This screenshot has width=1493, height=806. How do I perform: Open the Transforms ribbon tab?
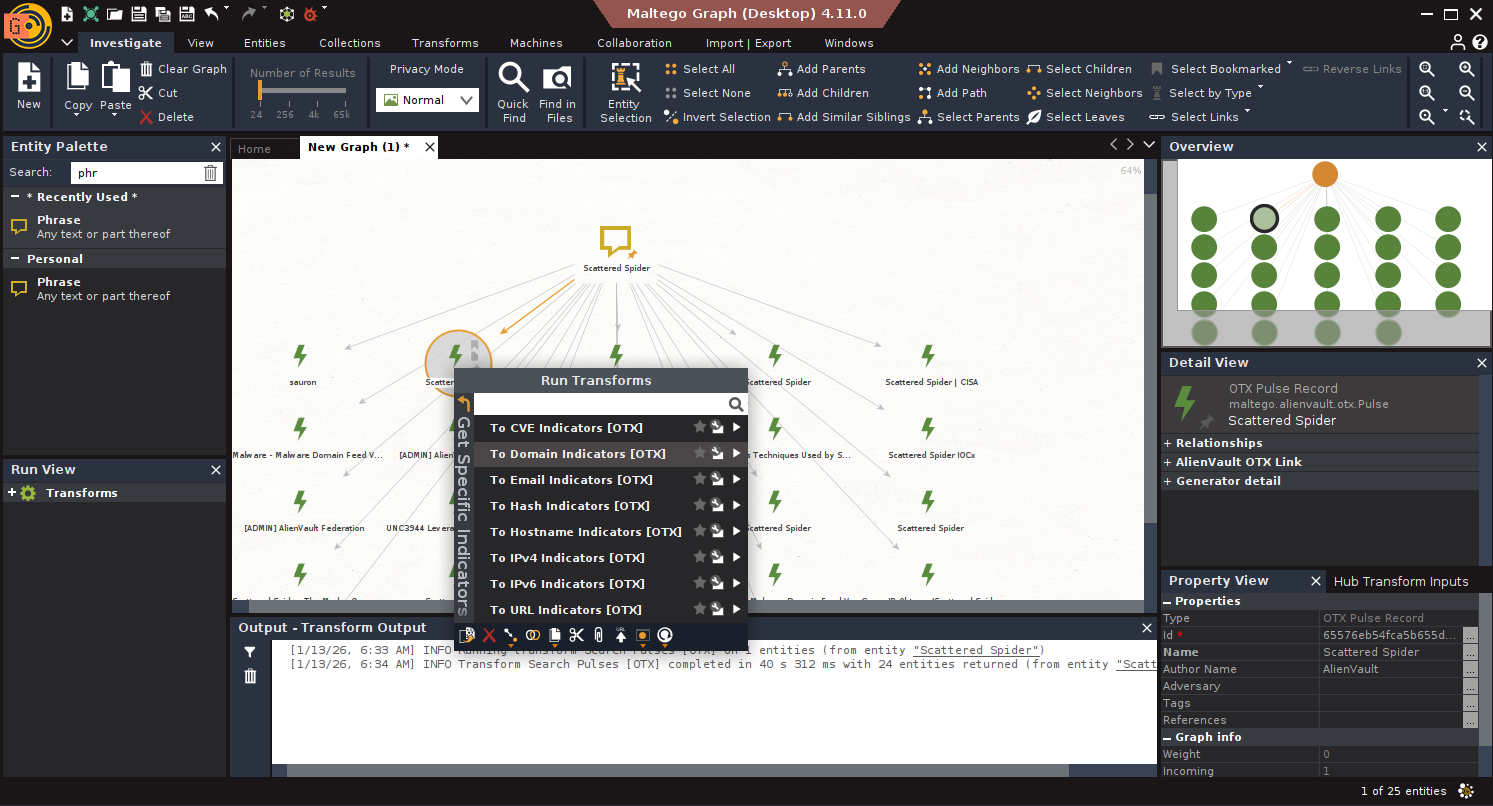[x=445, y=43]
